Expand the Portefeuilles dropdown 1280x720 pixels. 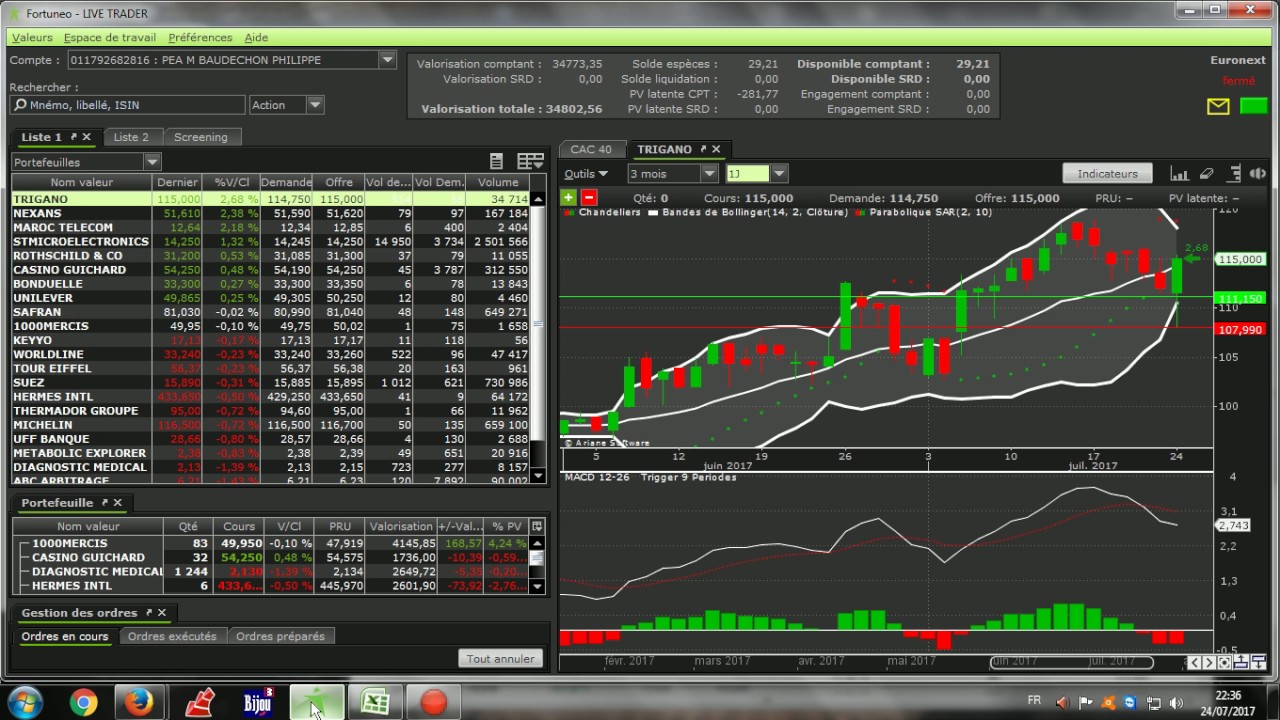[x=152, y=161]
